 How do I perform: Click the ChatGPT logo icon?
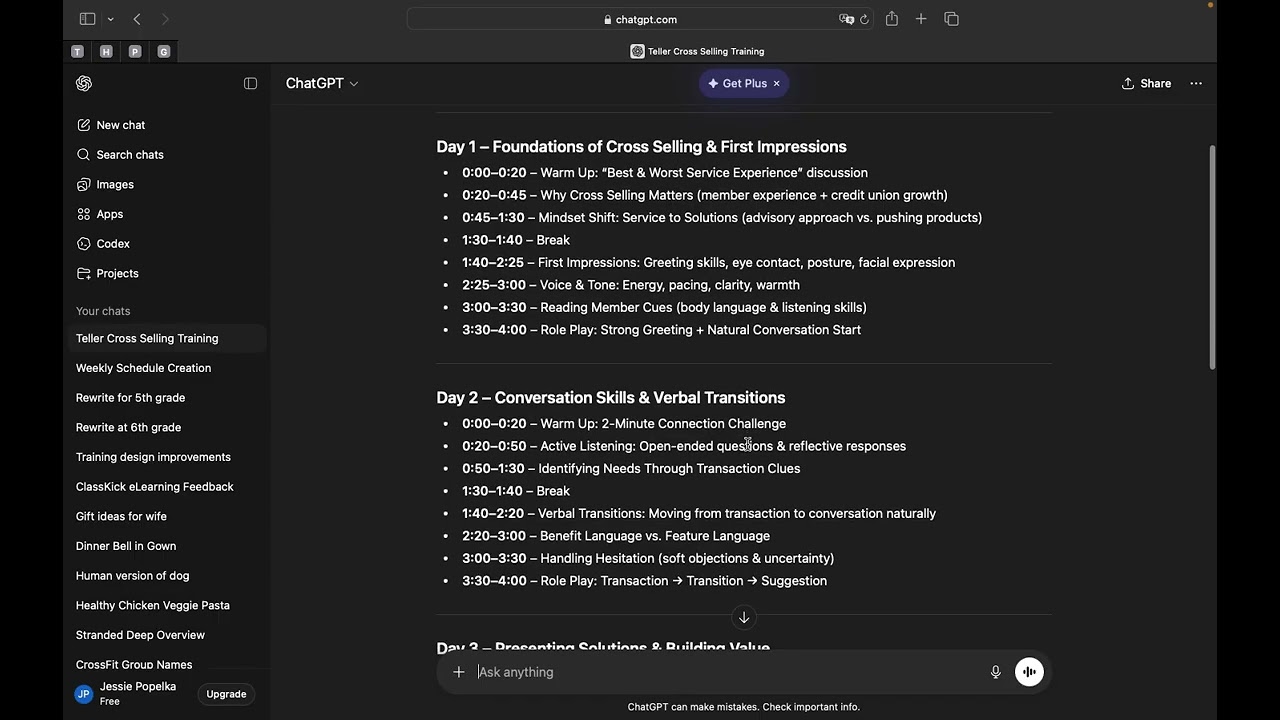click(84, 84)
